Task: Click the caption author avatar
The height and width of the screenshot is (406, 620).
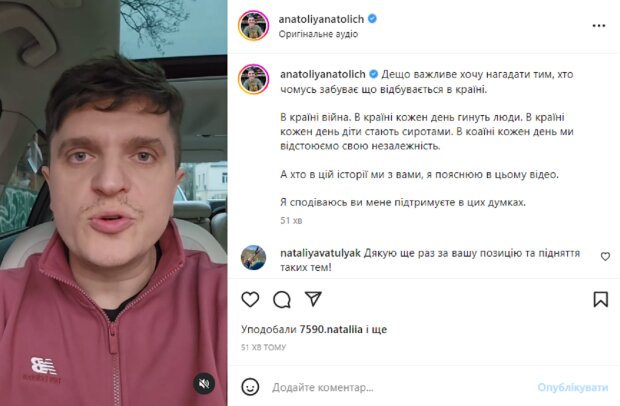Action: click(x=253, y=79)
